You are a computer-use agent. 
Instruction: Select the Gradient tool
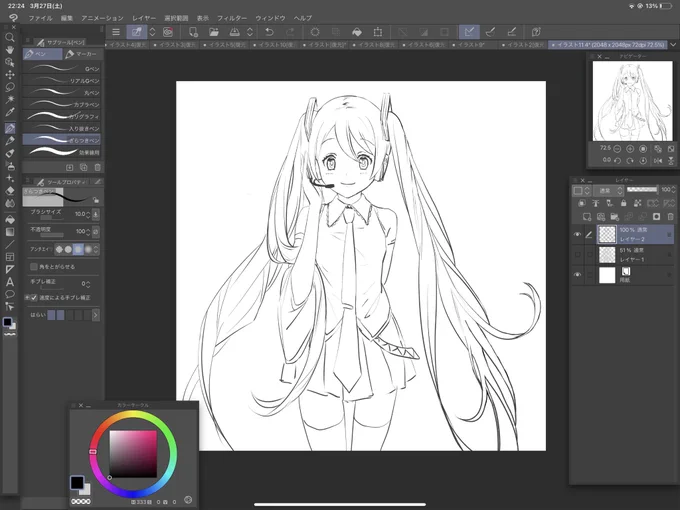(x=10, y=232)
